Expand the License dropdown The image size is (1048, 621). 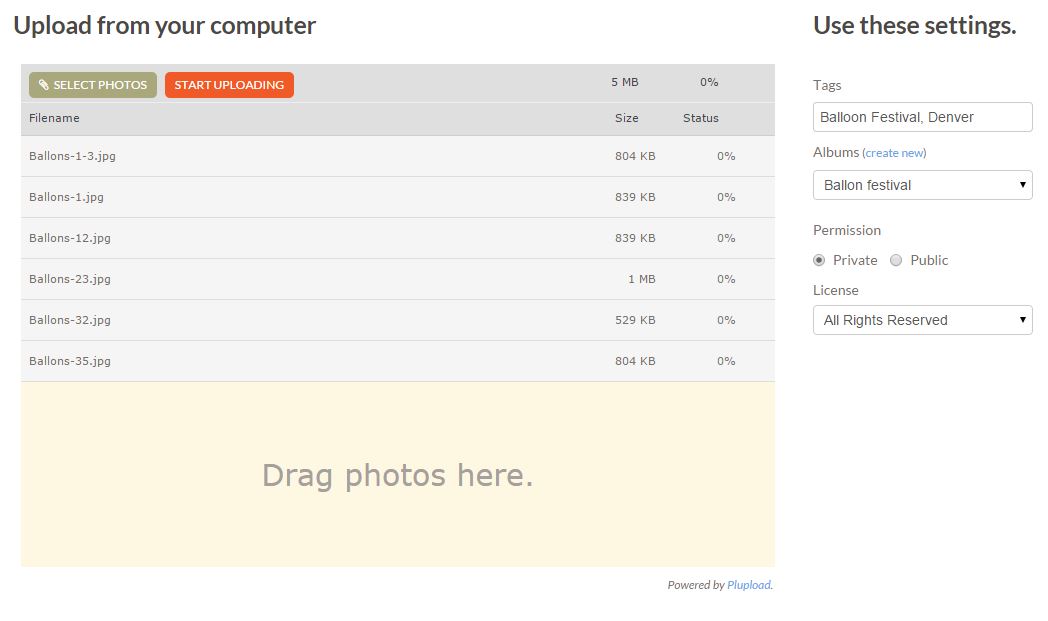pyautogui.click(x=922, y=320)
